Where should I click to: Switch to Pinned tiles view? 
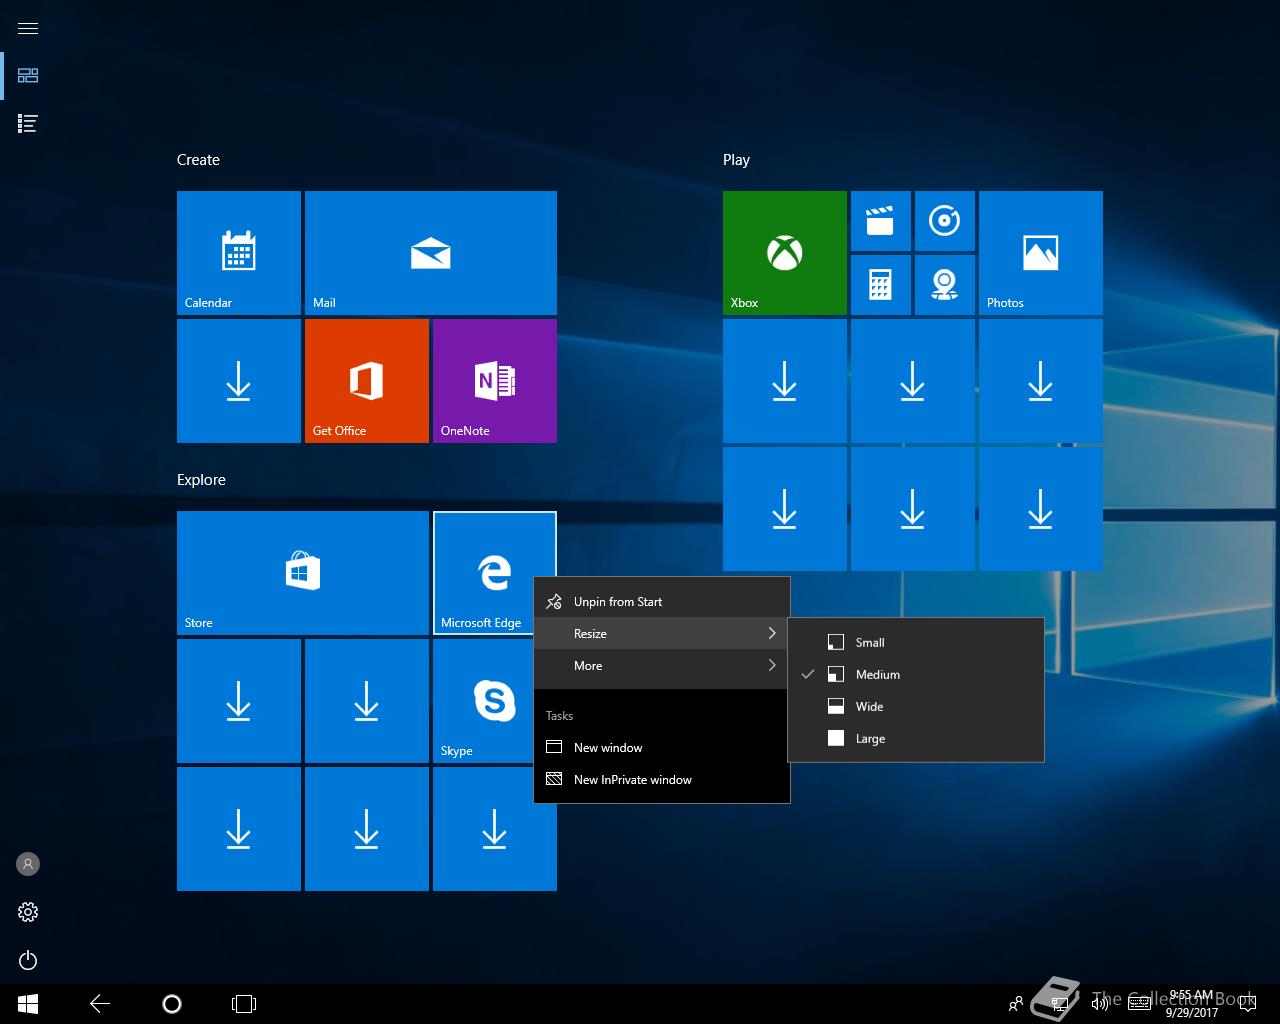click(x=28, y=76)
